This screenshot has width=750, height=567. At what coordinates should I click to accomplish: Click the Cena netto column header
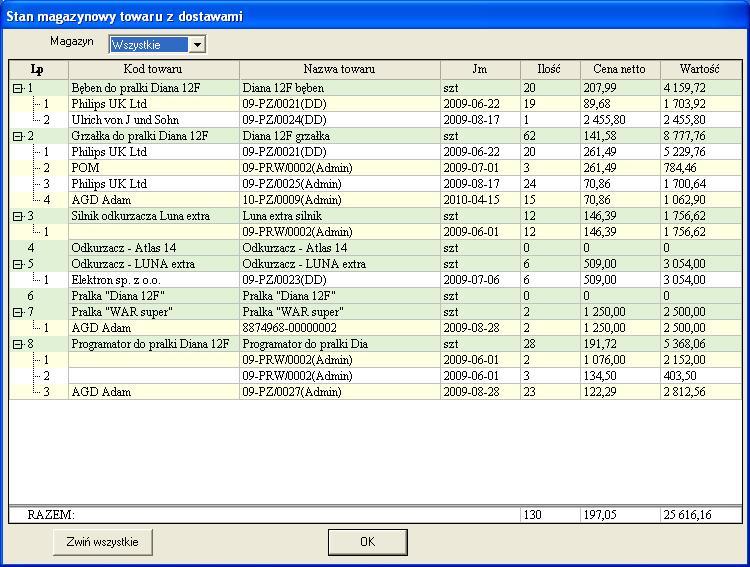[x=620, y=69]
